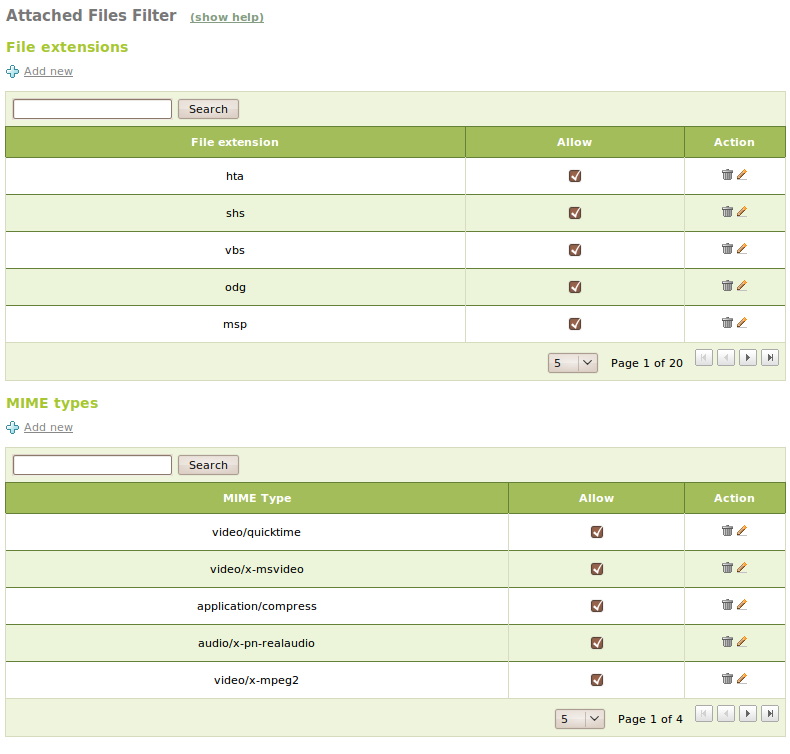
Task: Click 'Page 1 of 4' text
Action: pyautogui.click(x=650, y=719)
